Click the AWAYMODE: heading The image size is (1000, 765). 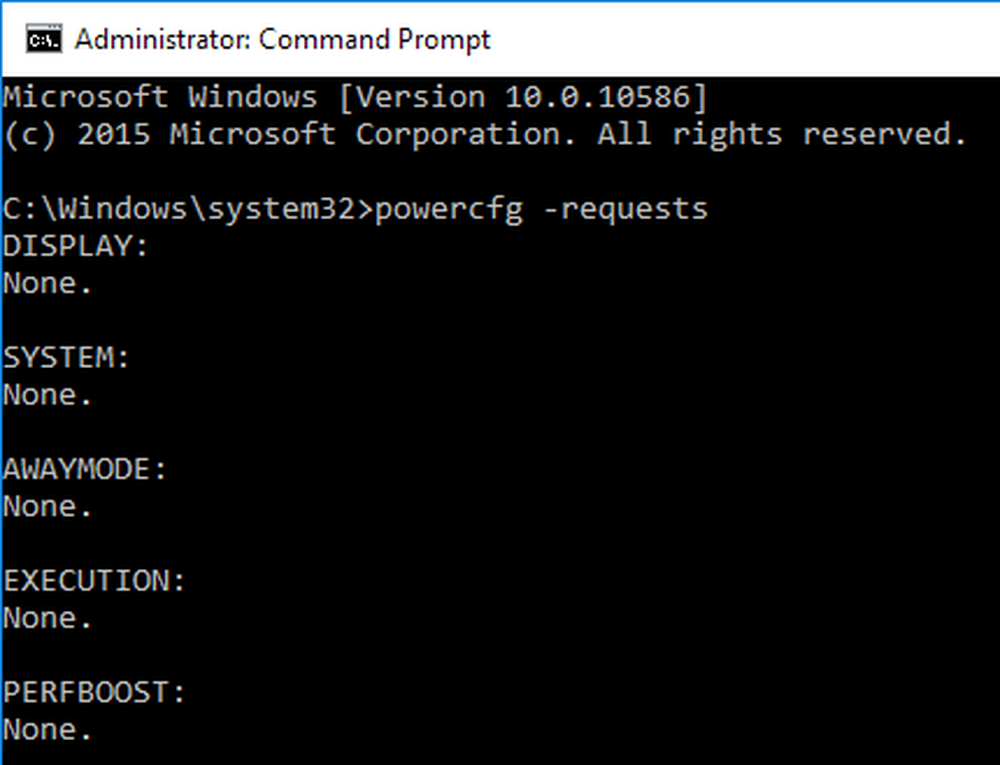(x=85, y=470)
